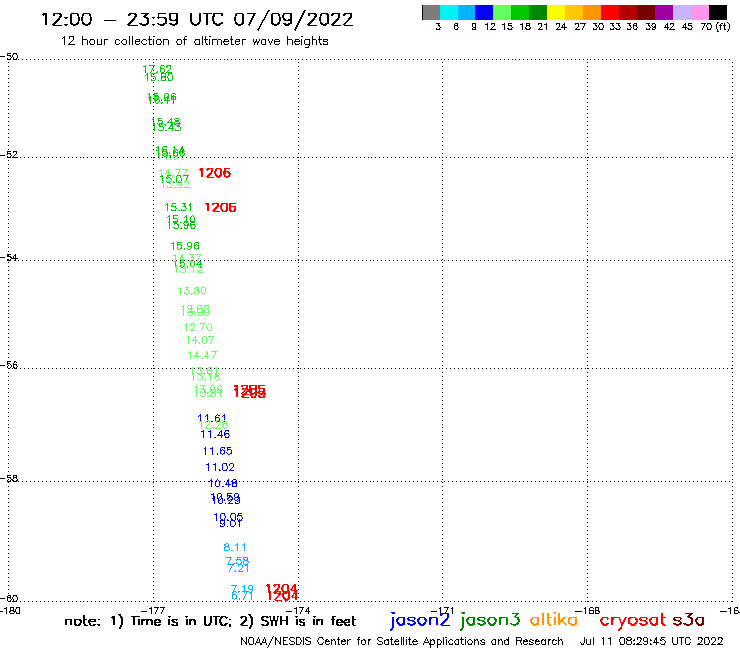Click the yellow 24 ft color swatch
740x650 pixels.
[556, 12]
